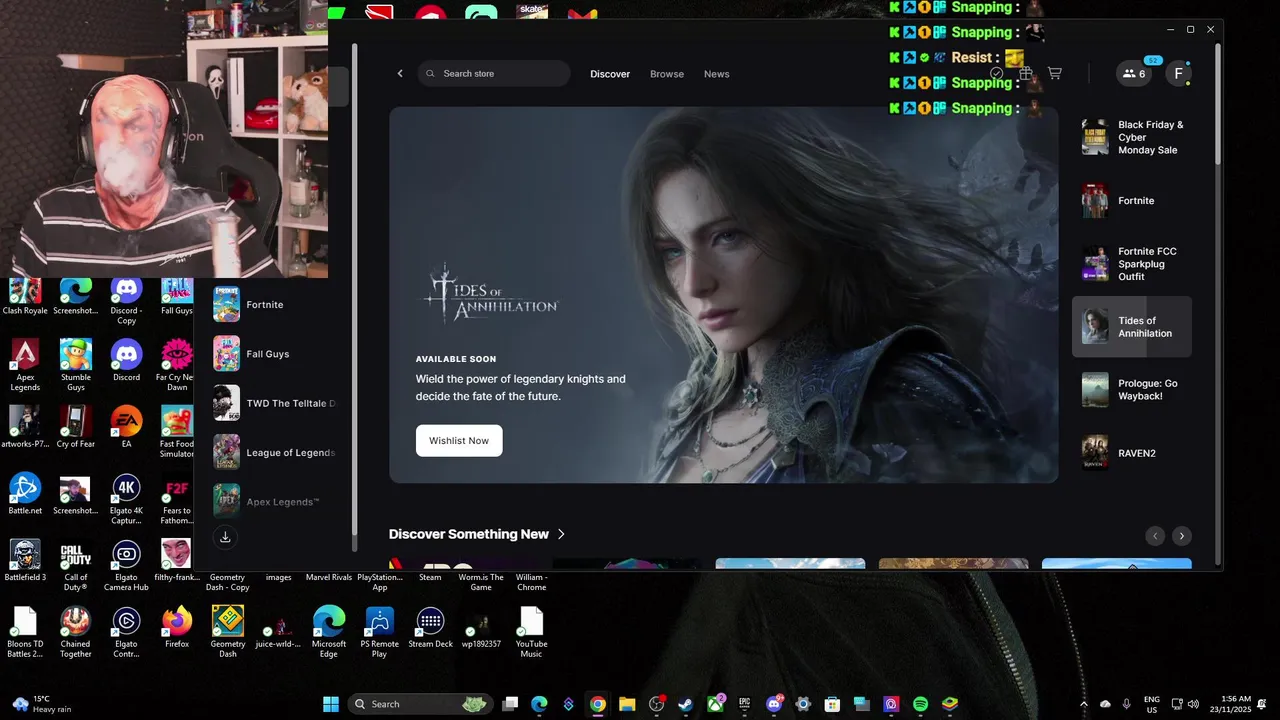The height and width of the screenshot is (720, 1280).
Task: Open Fast Food Simulator desktop icon
Action: (177, 432)
